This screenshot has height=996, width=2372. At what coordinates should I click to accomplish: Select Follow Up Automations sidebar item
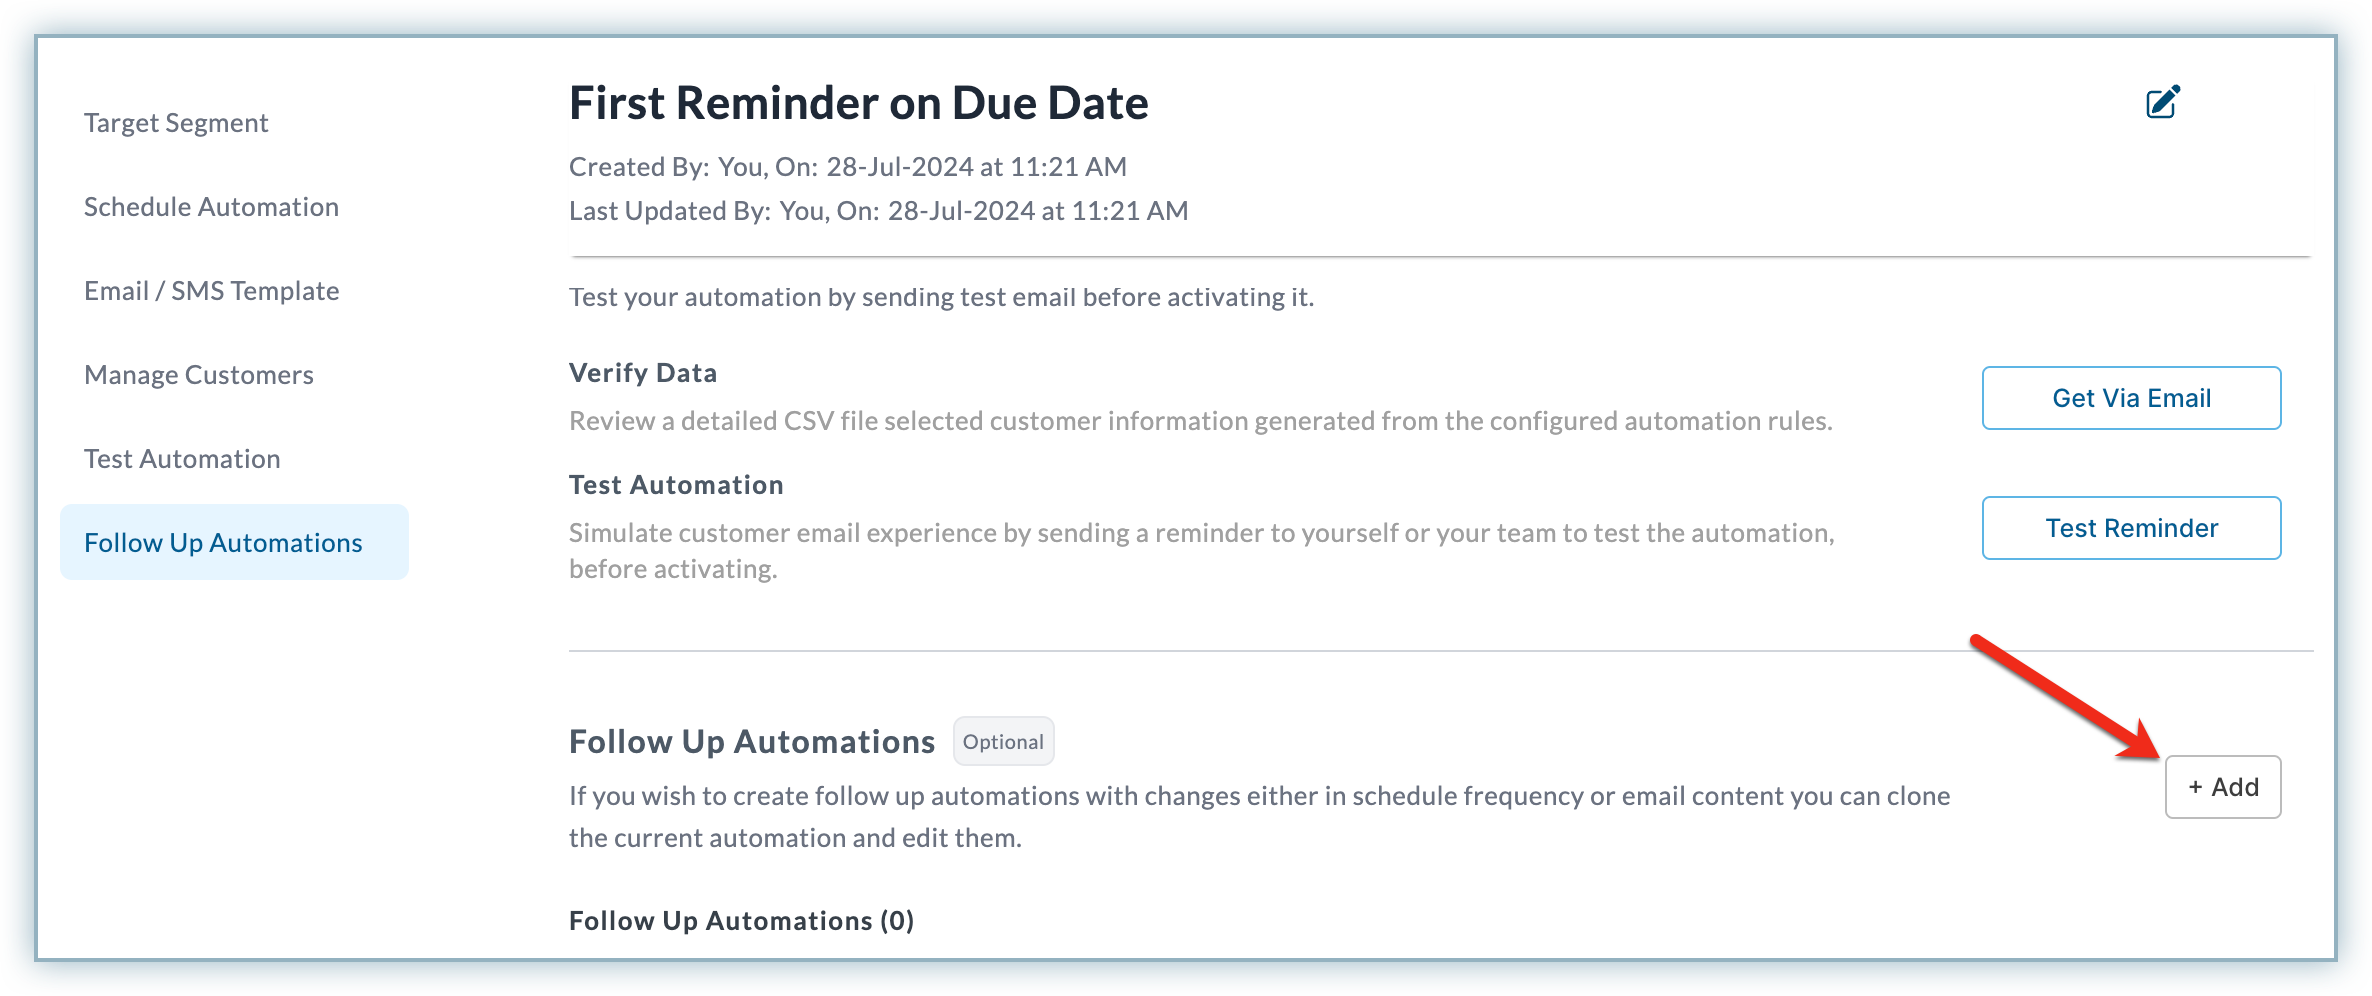click(x=234, y=542)
